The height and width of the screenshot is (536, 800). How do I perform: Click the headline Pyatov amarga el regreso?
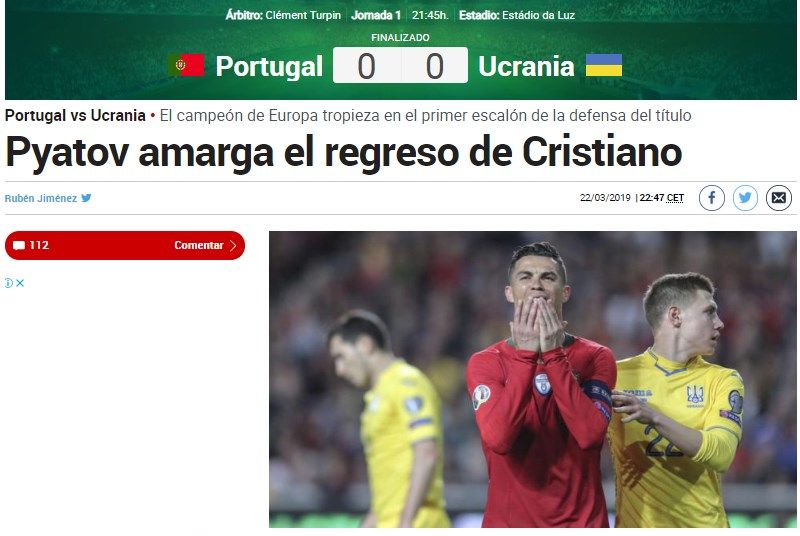[x=343, y=152]
